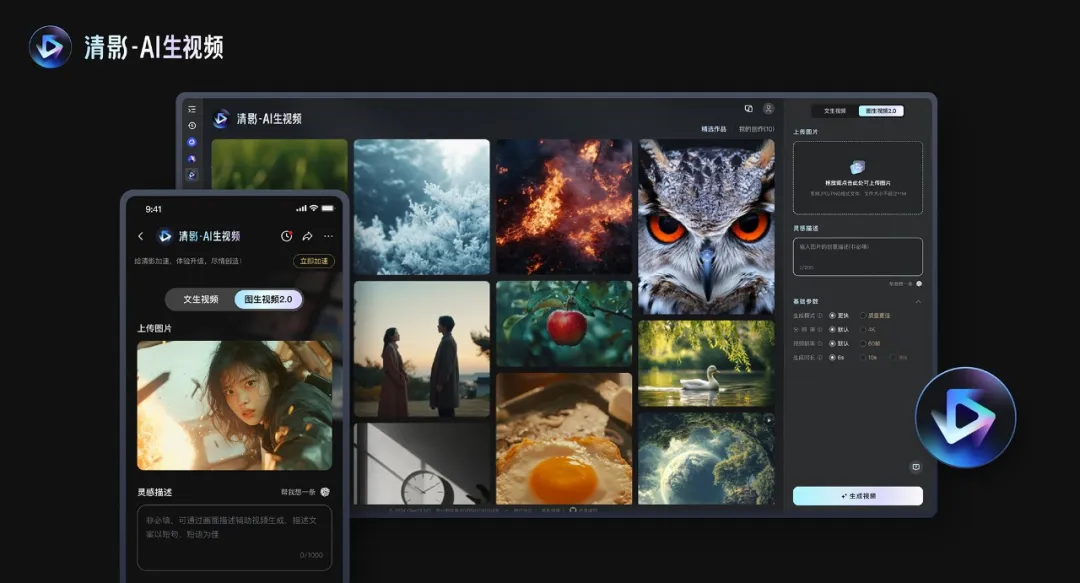Viewport: 1080px width, 583px height.
Task: Click the desktop image upload drop area
Action: point(857,177)
